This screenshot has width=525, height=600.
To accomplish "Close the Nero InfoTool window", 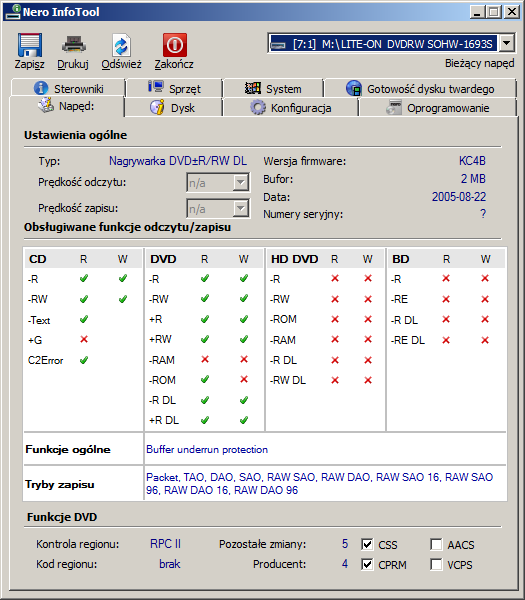I will (x=512, y=12).
